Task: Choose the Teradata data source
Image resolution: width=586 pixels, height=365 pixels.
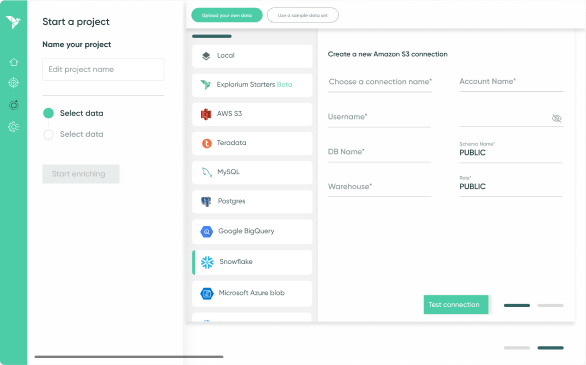Action: pyautogui.click(x=252, y=143)
